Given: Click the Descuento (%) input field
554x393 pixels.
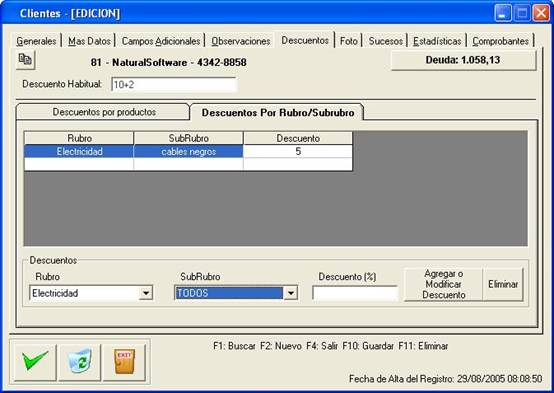Looking at the screenshot, I should [355, 293].
